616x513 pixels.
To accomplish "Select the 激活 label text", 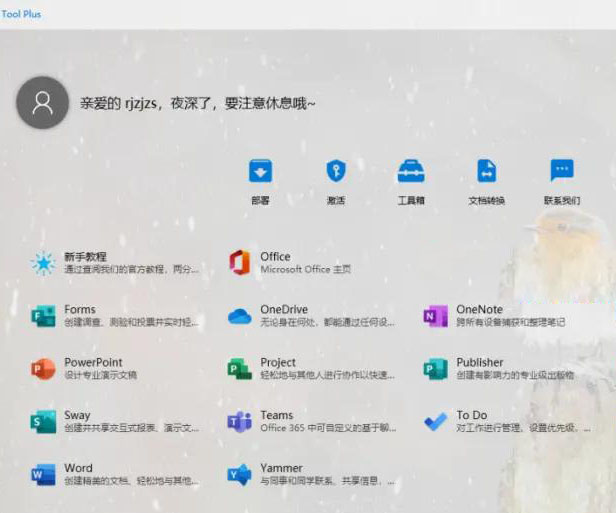I will 336,200.
